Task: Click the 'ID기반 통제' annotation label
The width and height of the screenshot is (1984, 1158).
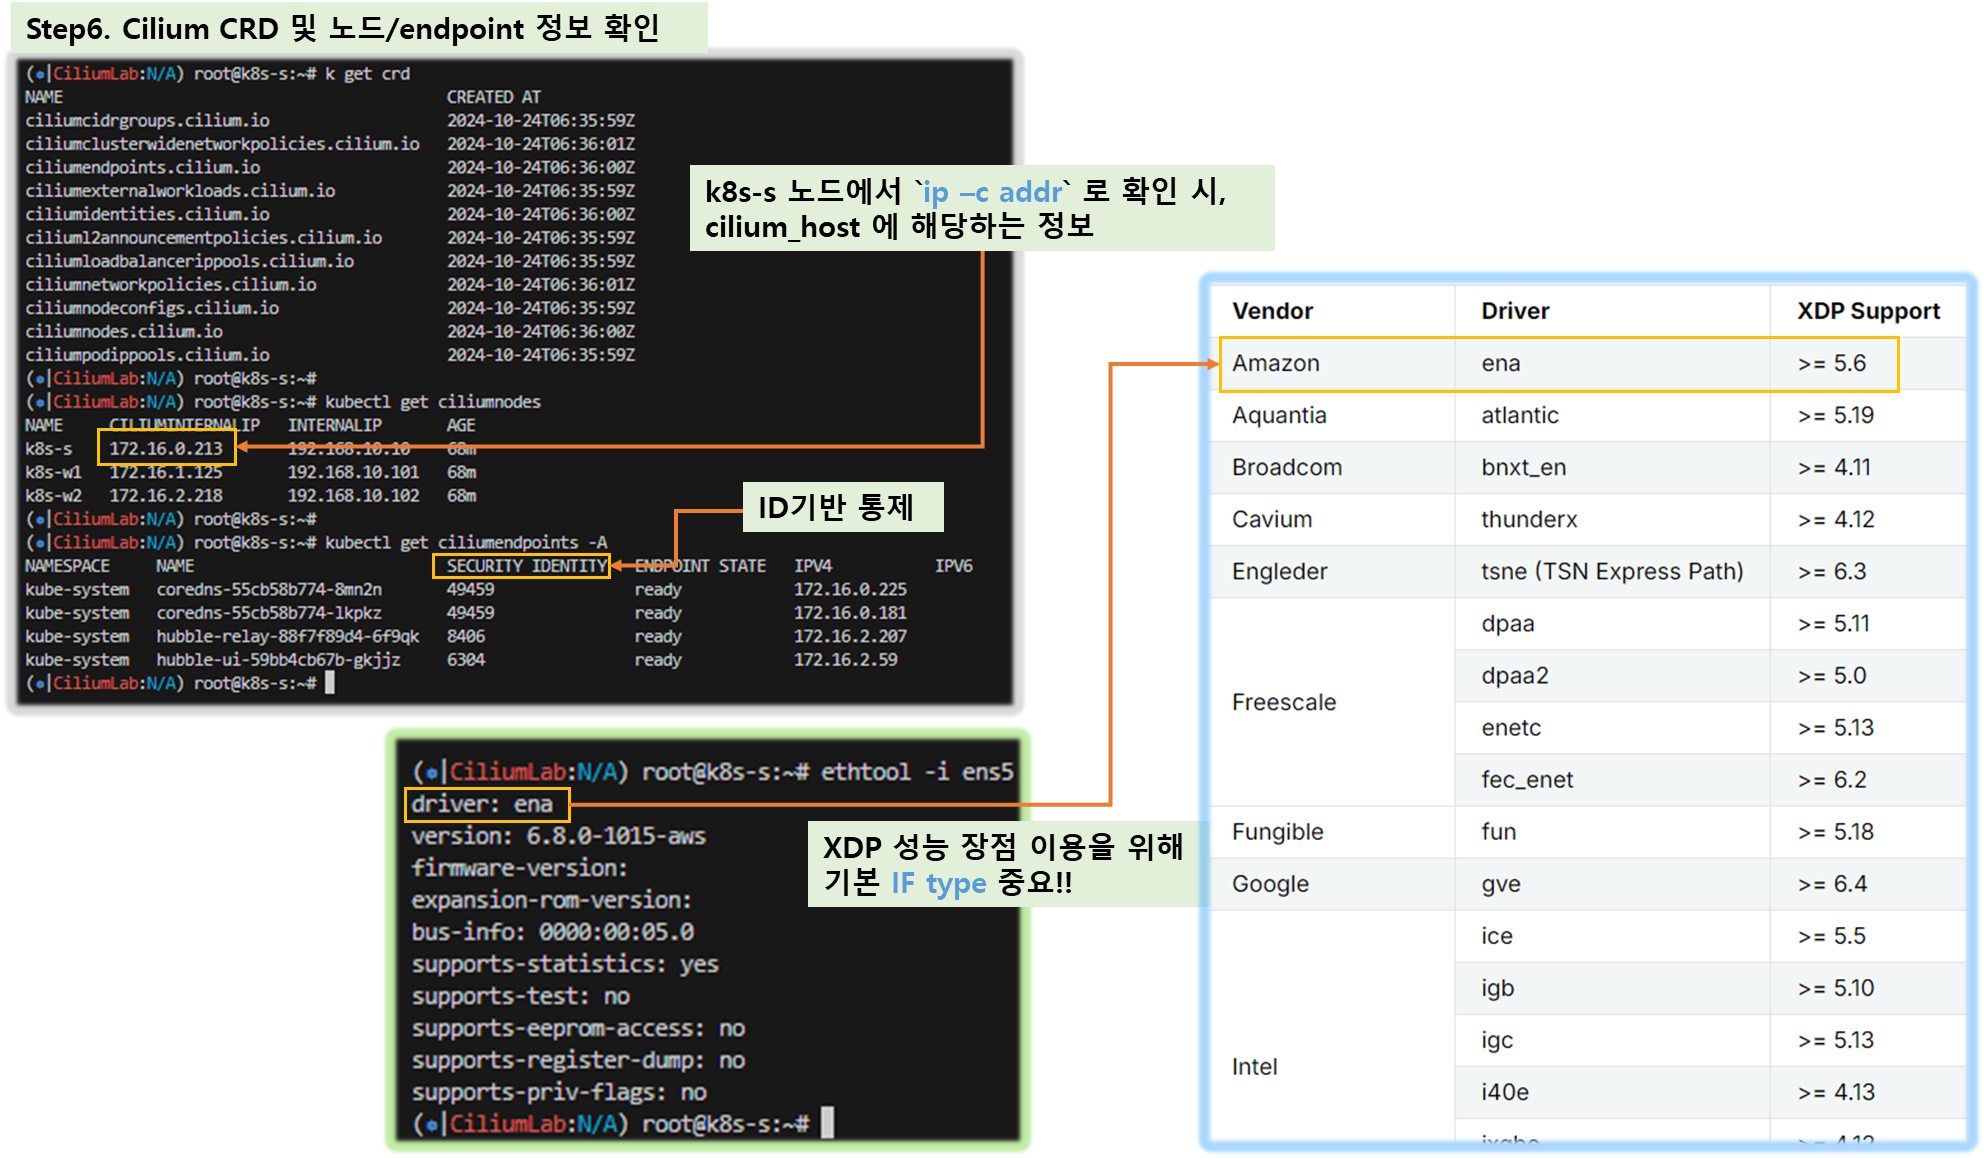Action: 836,508
